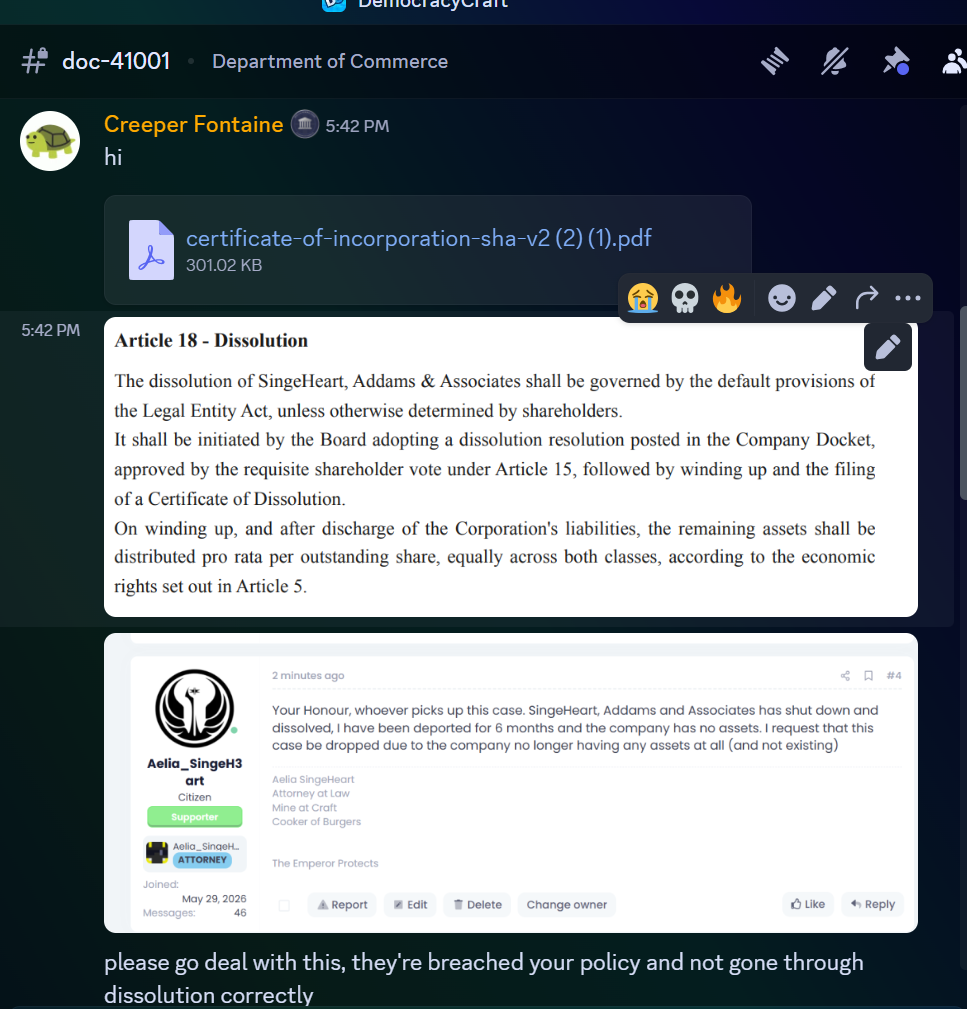Open the three-dot More message options
Viewport: 967px width, 1009px height.
tap(908, 298)
